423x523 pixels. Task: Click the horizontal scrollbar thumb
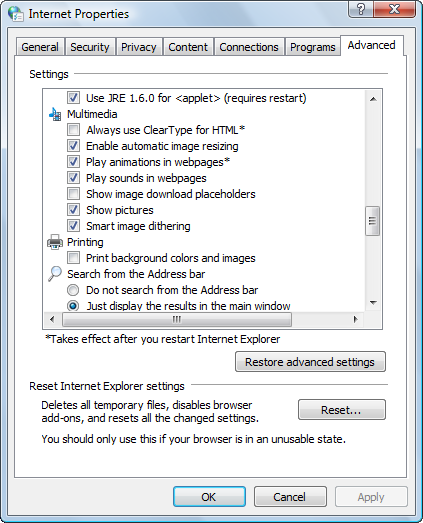click(x=177, y=320)
